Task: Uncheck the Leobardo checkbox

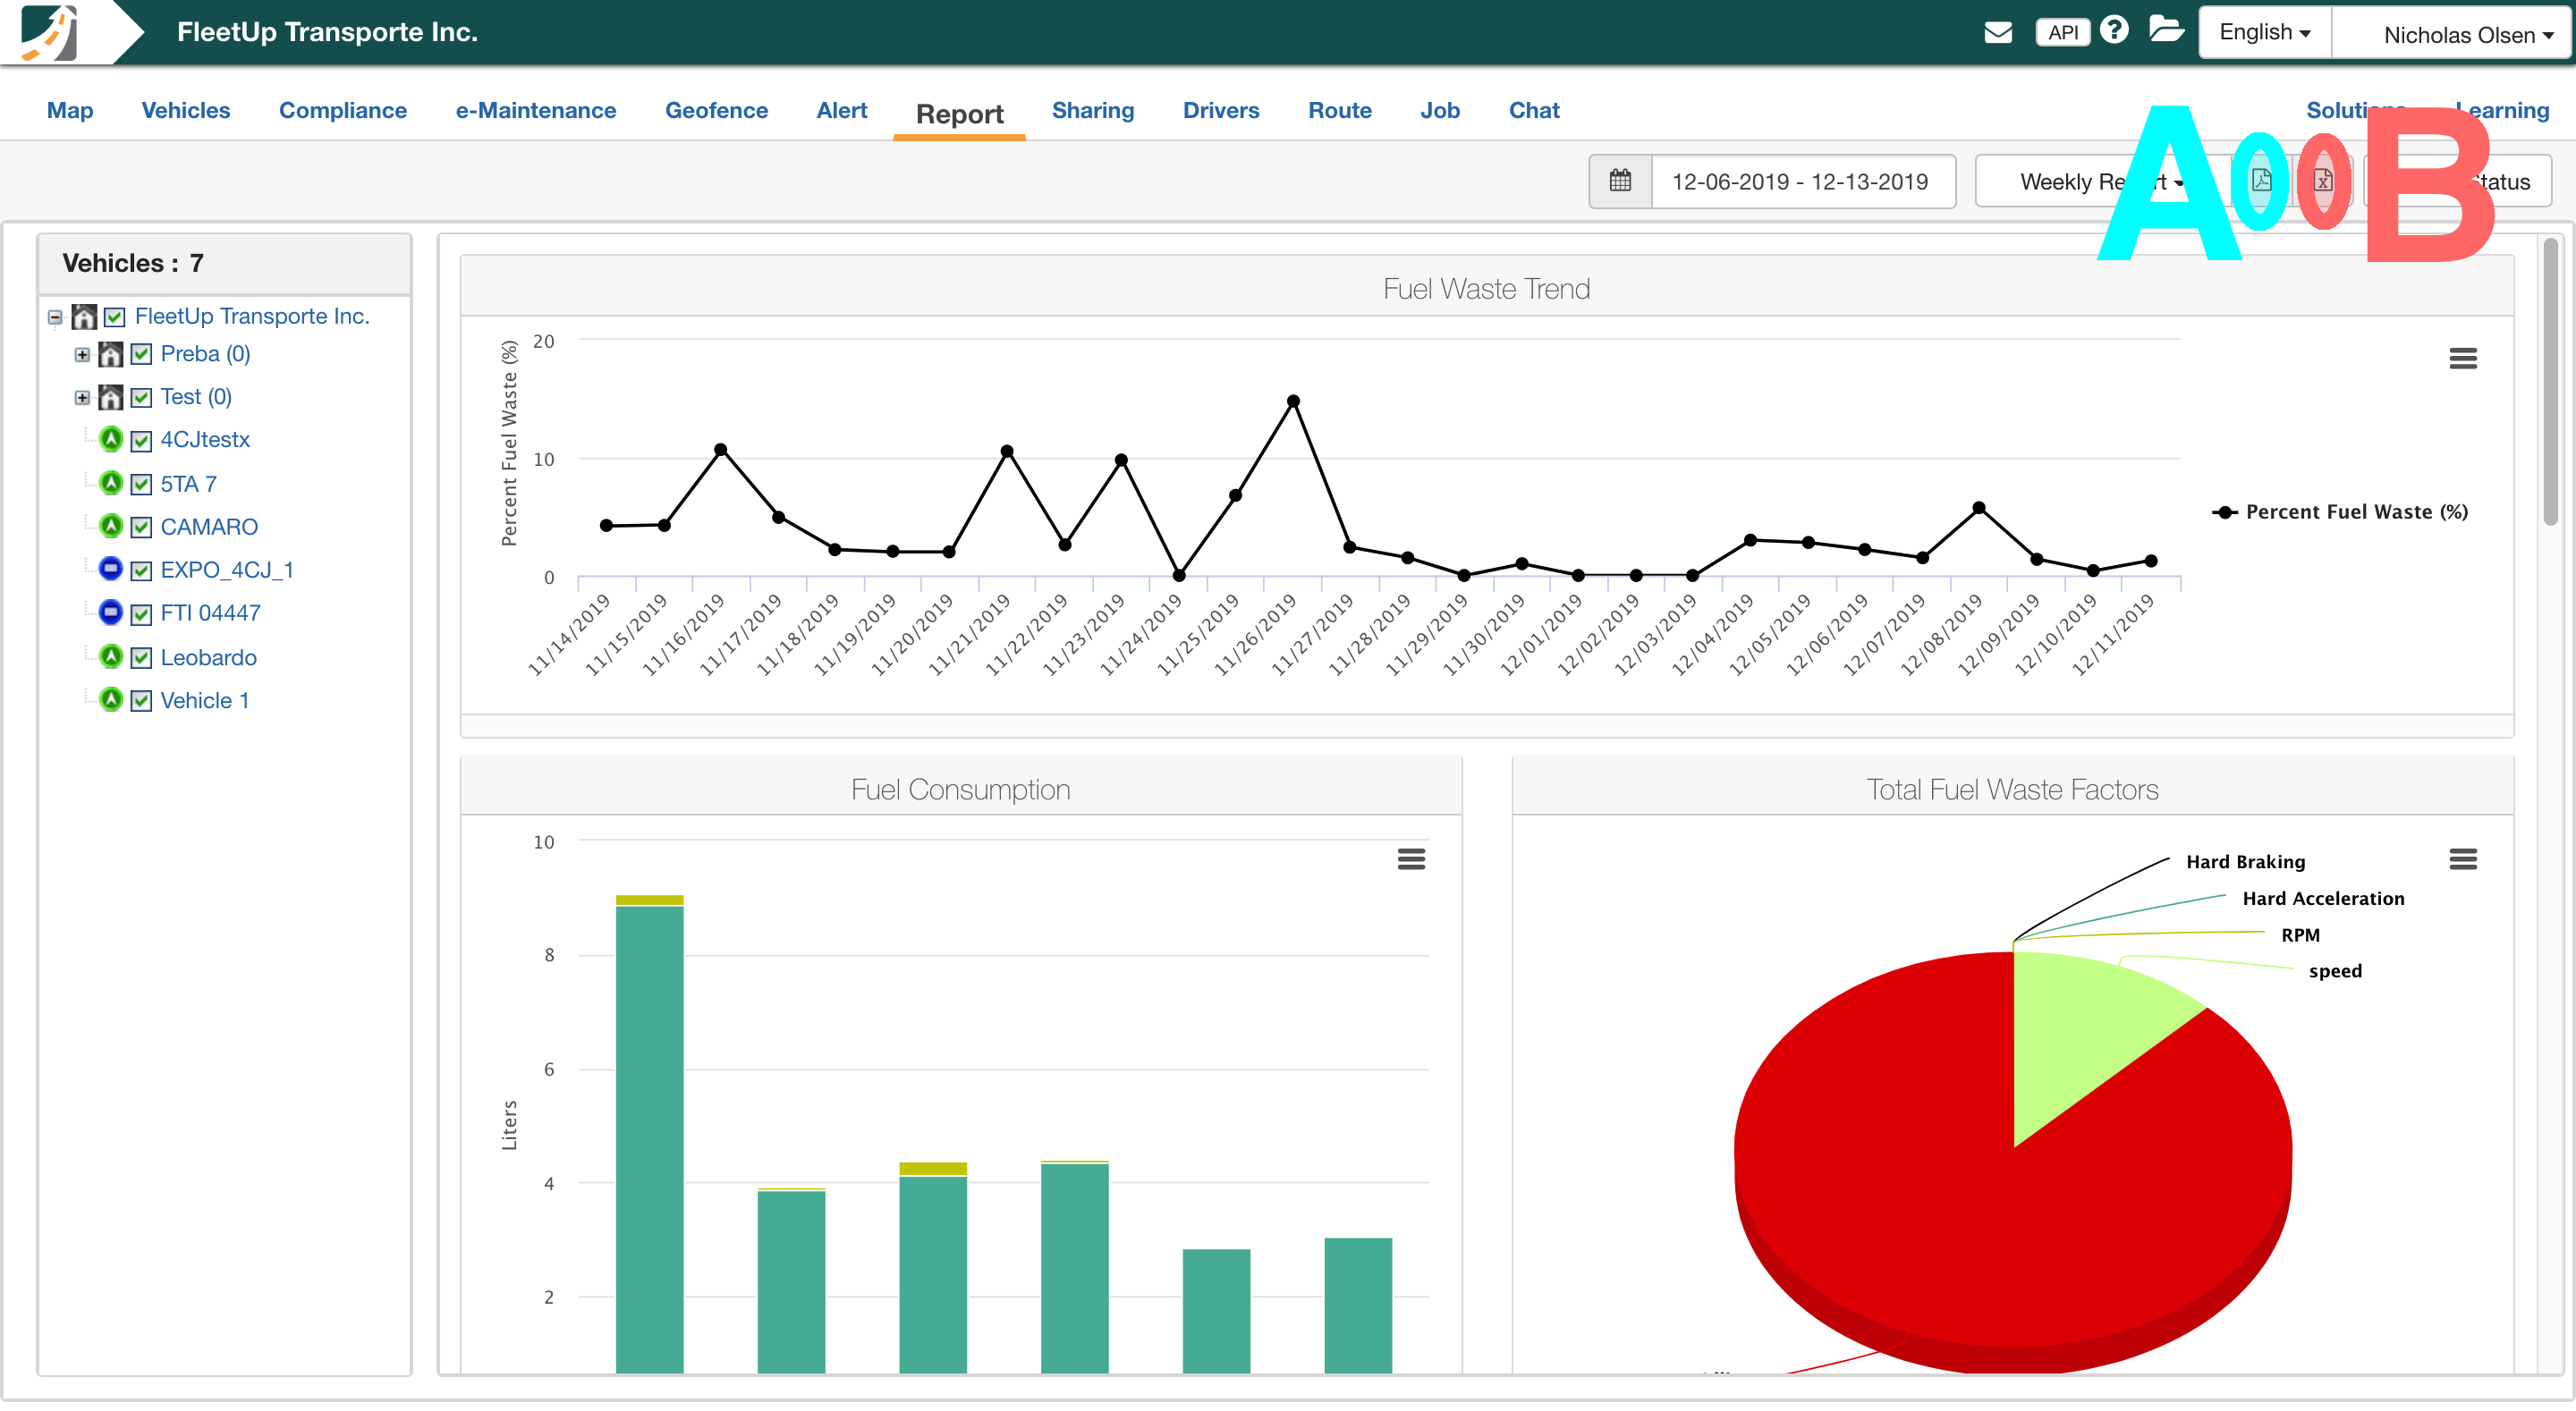Action: [141, 658]
